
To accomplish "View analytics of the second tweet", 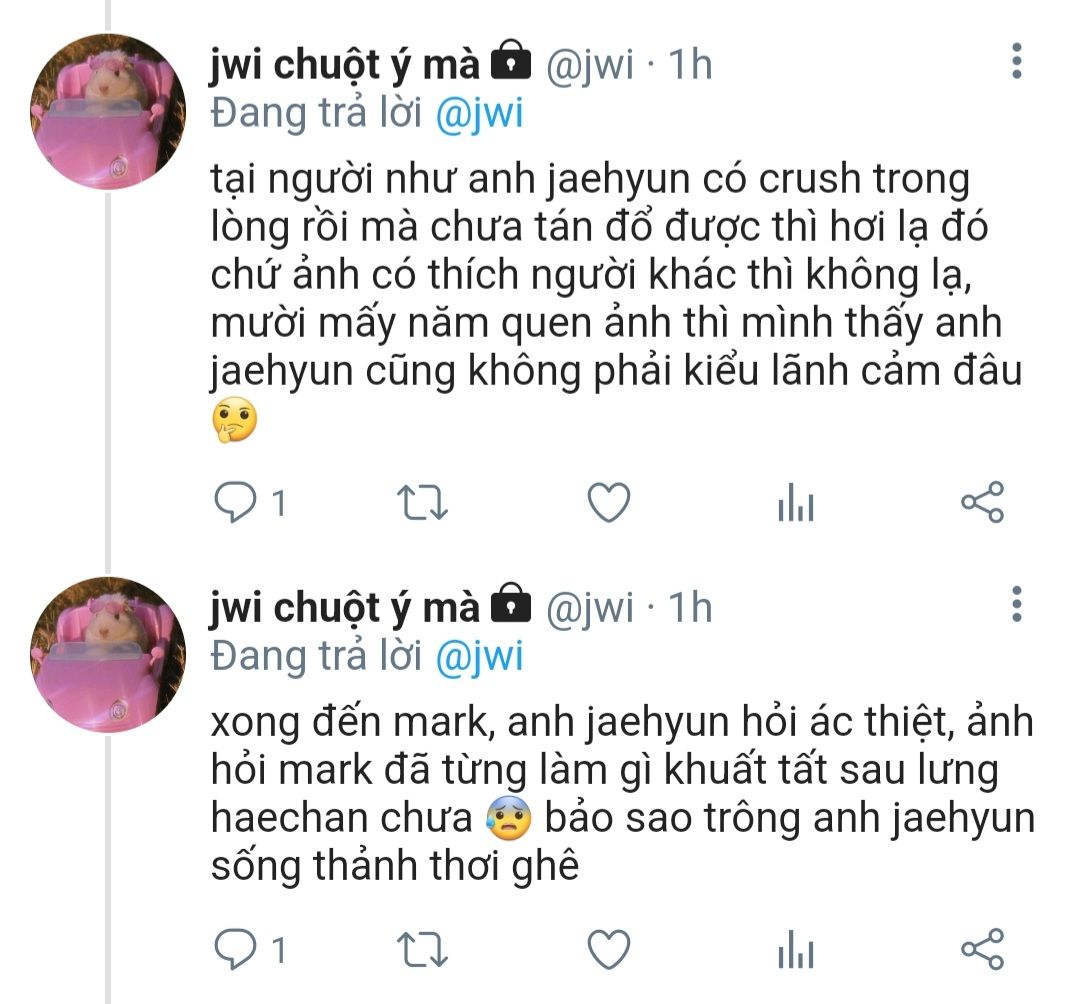I will pos(796,950).
